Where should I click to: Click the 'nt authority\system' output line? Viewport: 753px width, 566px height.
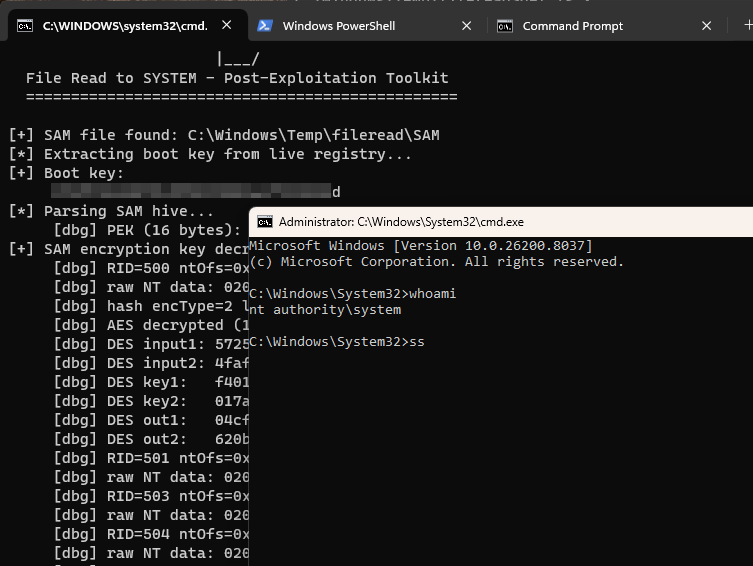[325, 310]
